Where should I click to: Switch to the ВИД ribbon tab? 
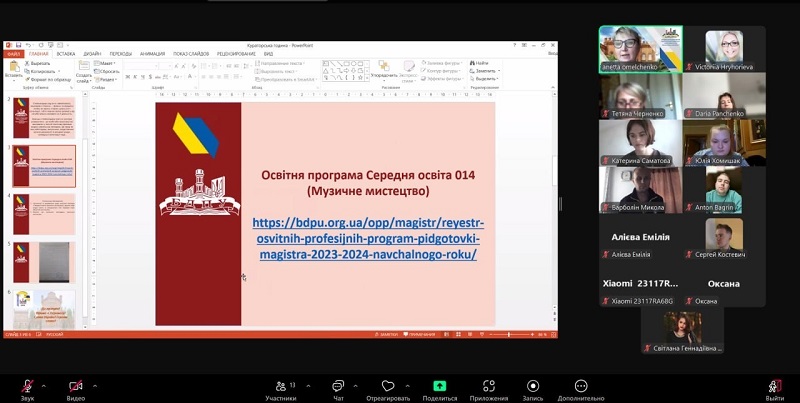tap(268, 54)
